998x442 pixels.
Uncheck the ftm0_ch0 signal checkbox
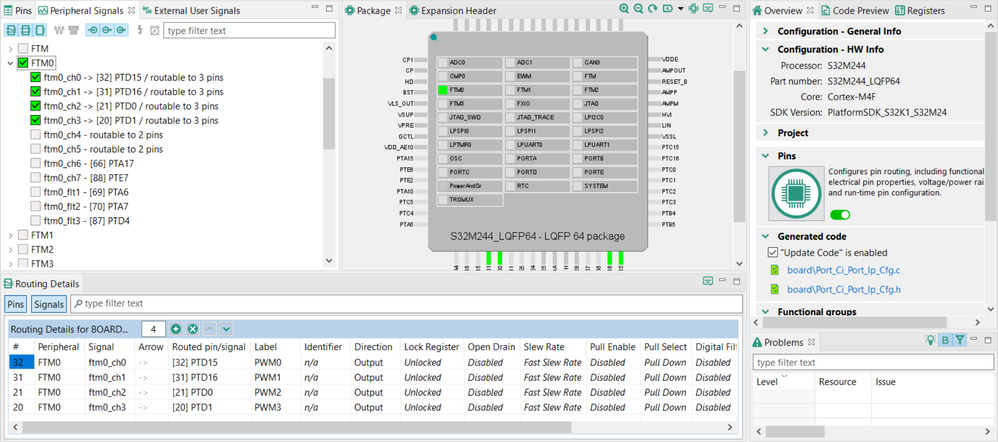click(x=36, y=77)
